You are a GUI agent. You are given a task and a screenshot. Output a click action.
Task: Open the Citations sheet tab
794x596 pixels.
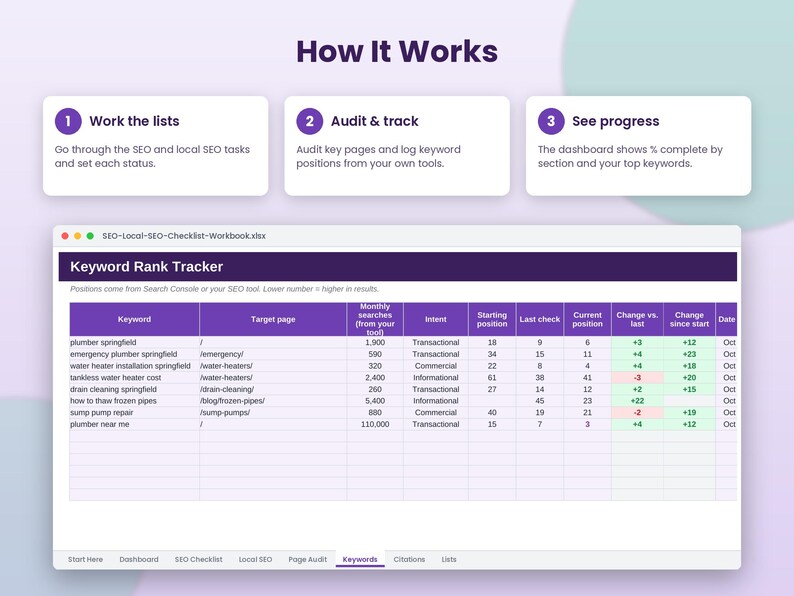[409, 559]
